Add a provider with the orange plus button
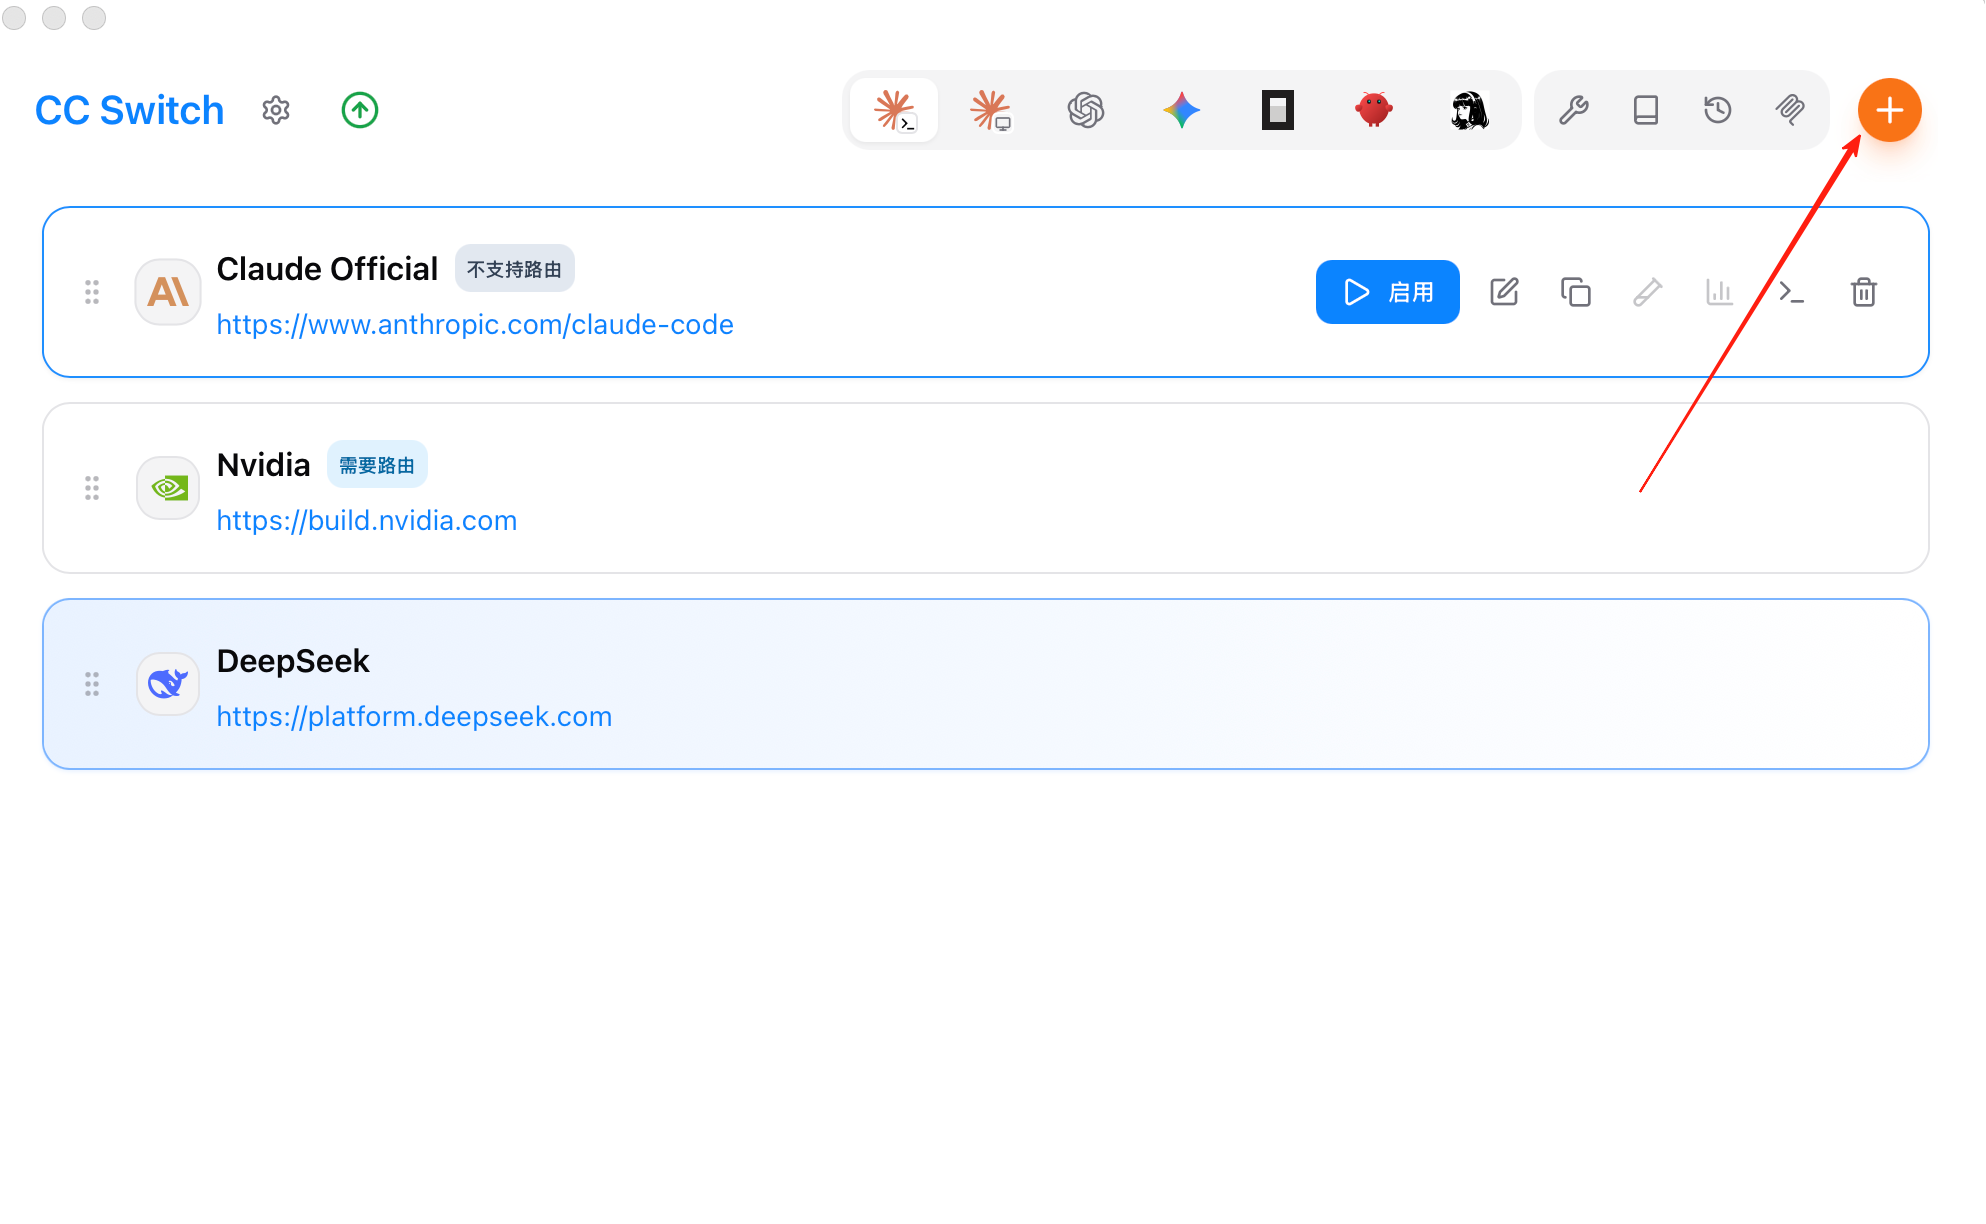1986x1224 pixels. [1890, 110]
